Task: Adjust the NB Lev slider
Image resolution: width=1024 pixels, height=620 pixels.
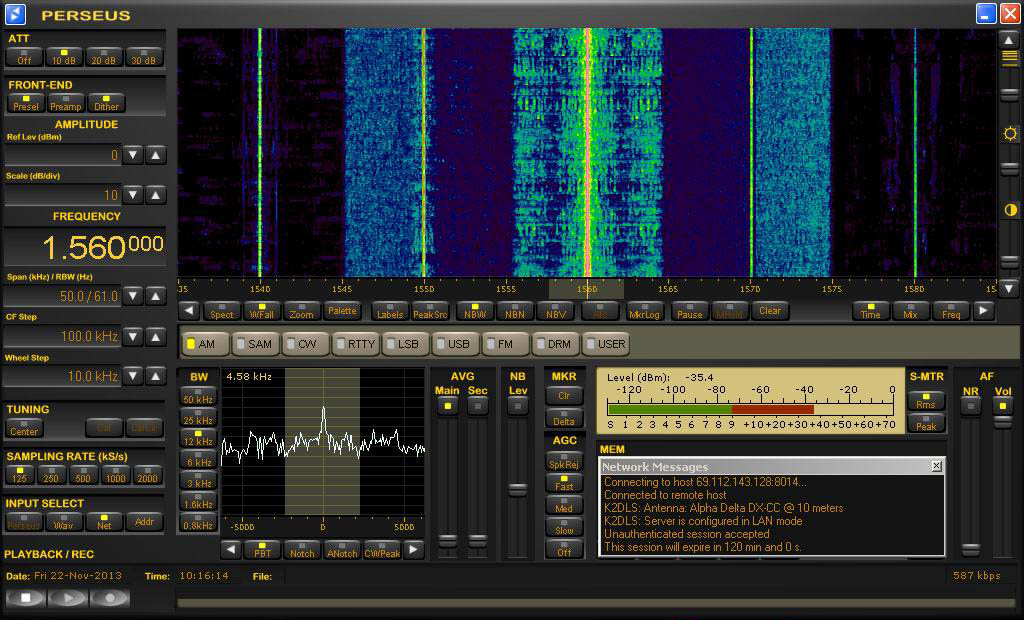Action: pos(518,489)
